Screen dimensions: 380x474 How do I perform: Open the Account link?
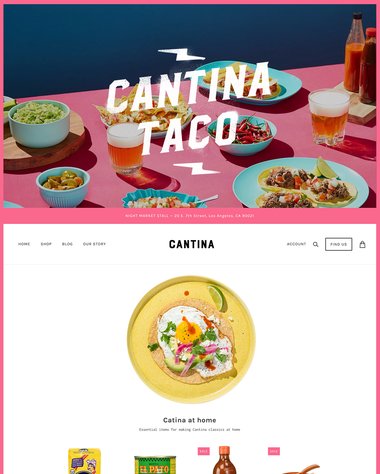tap(296, 244)
